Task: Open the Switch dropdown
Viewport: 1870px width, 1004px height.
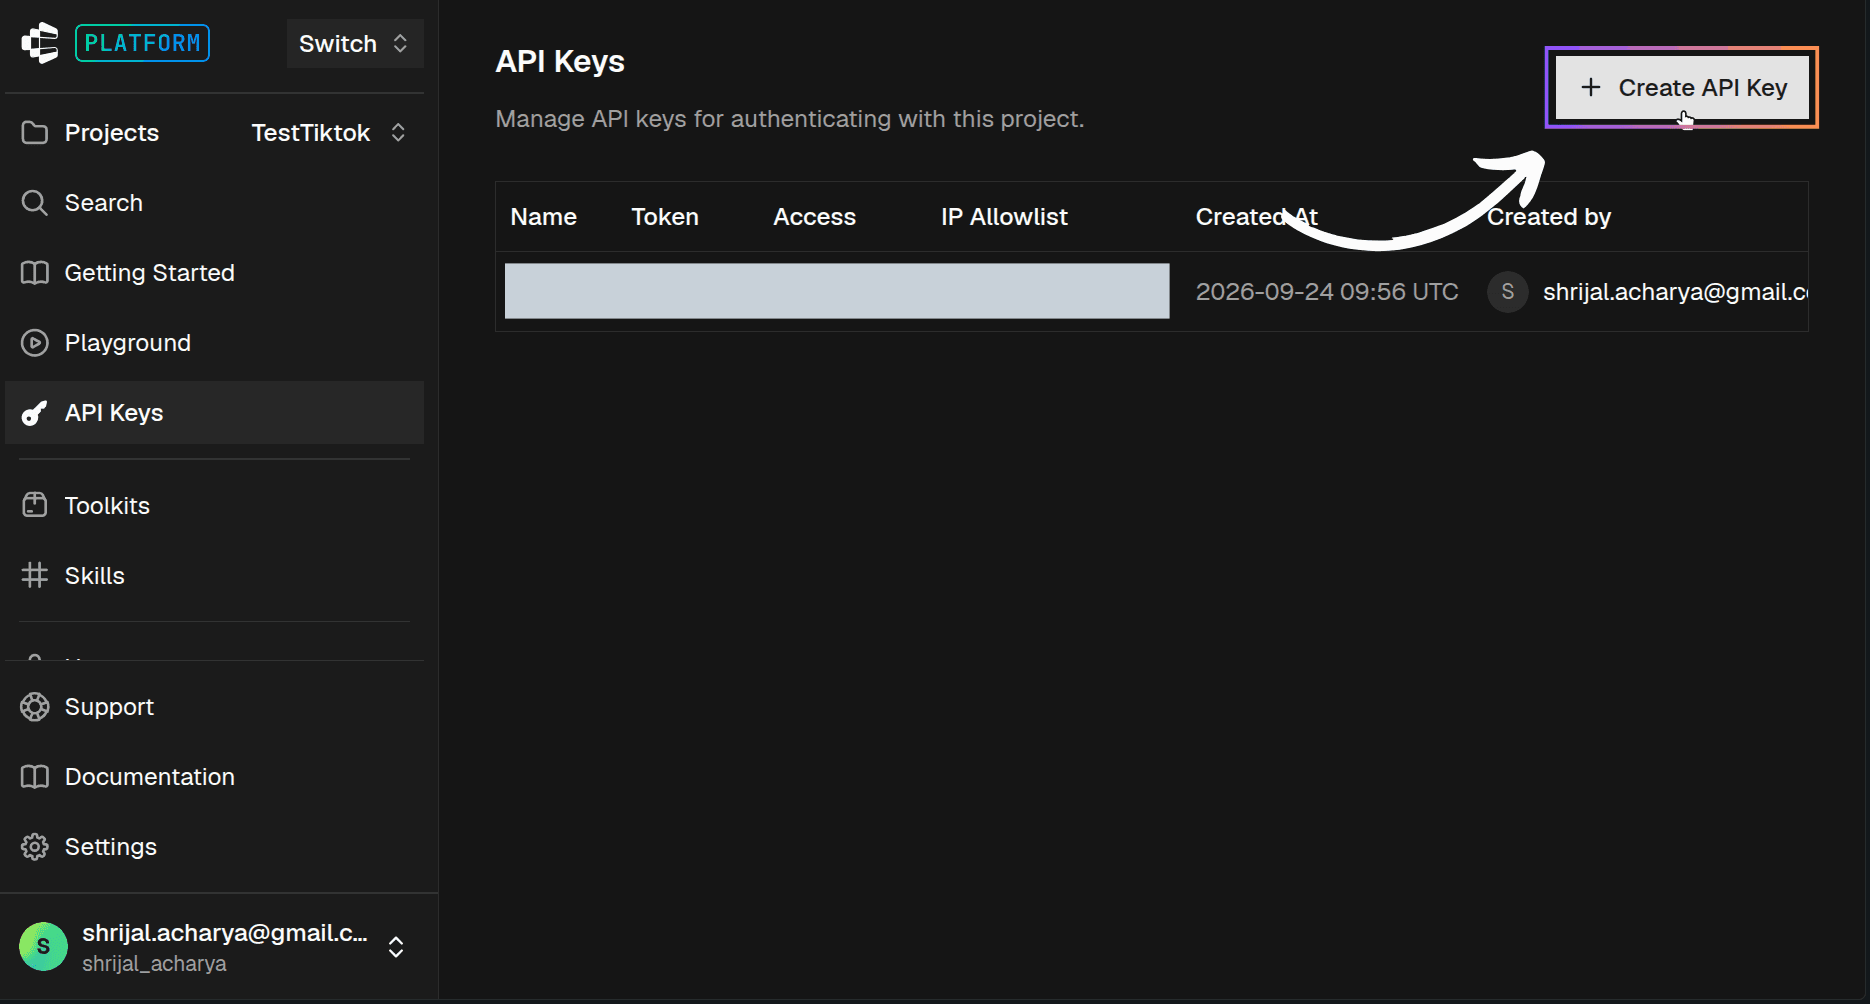Action: pos(355,44)
